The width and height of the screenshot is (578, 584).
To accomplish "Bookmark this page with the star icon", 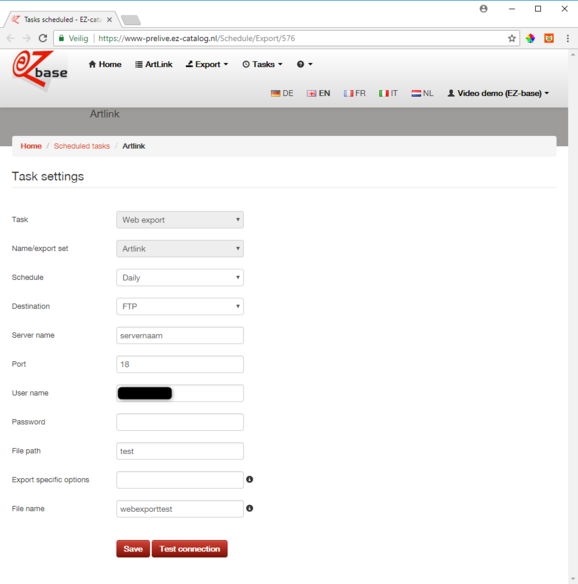I will tap(512, 38).
